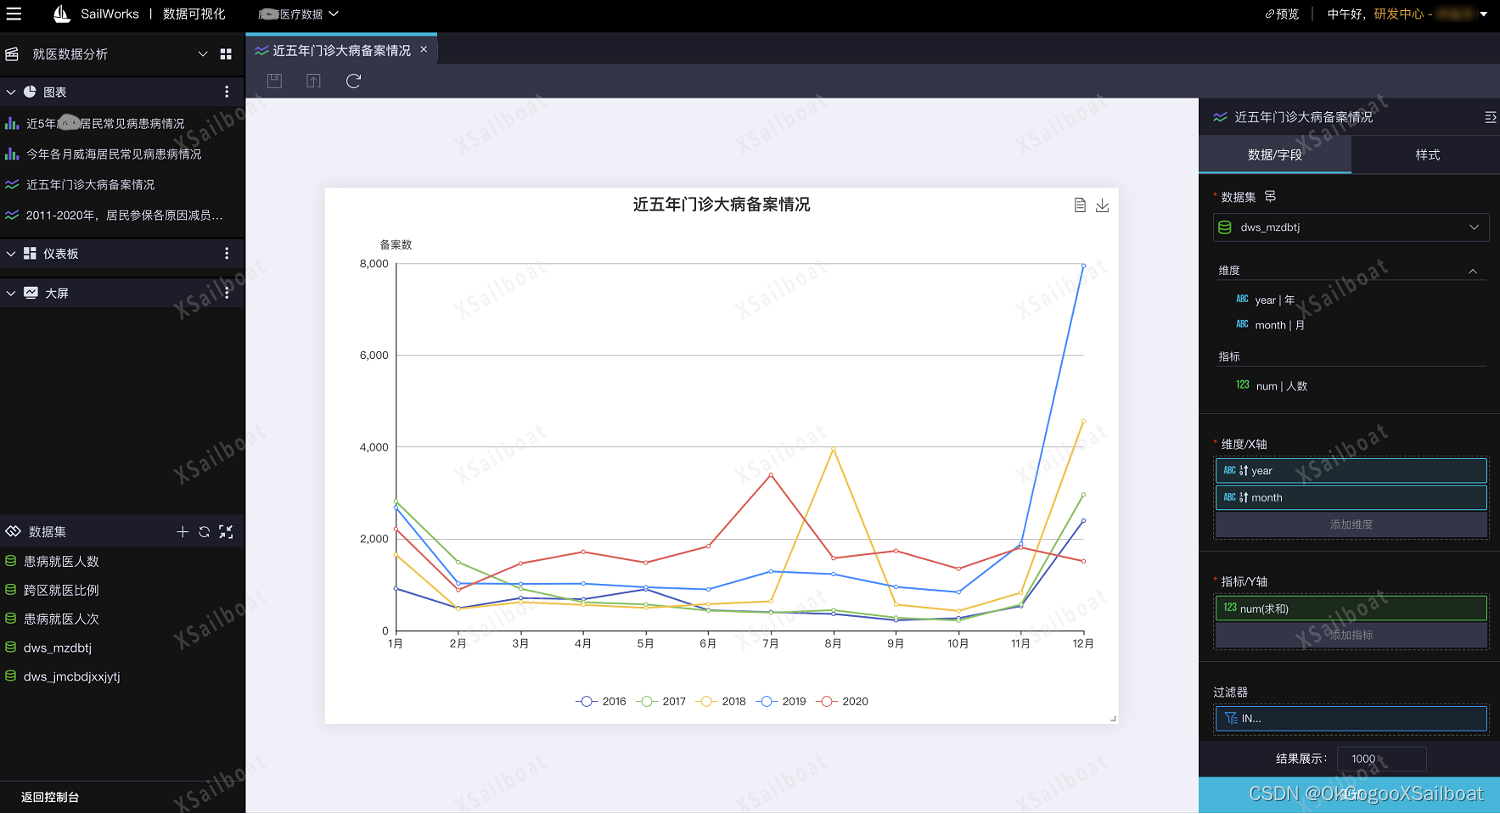
Task: Open the panel settings icon beside 近五年门诊大病备案情况
Action: pyautogui.click(x=1491, y=117)
